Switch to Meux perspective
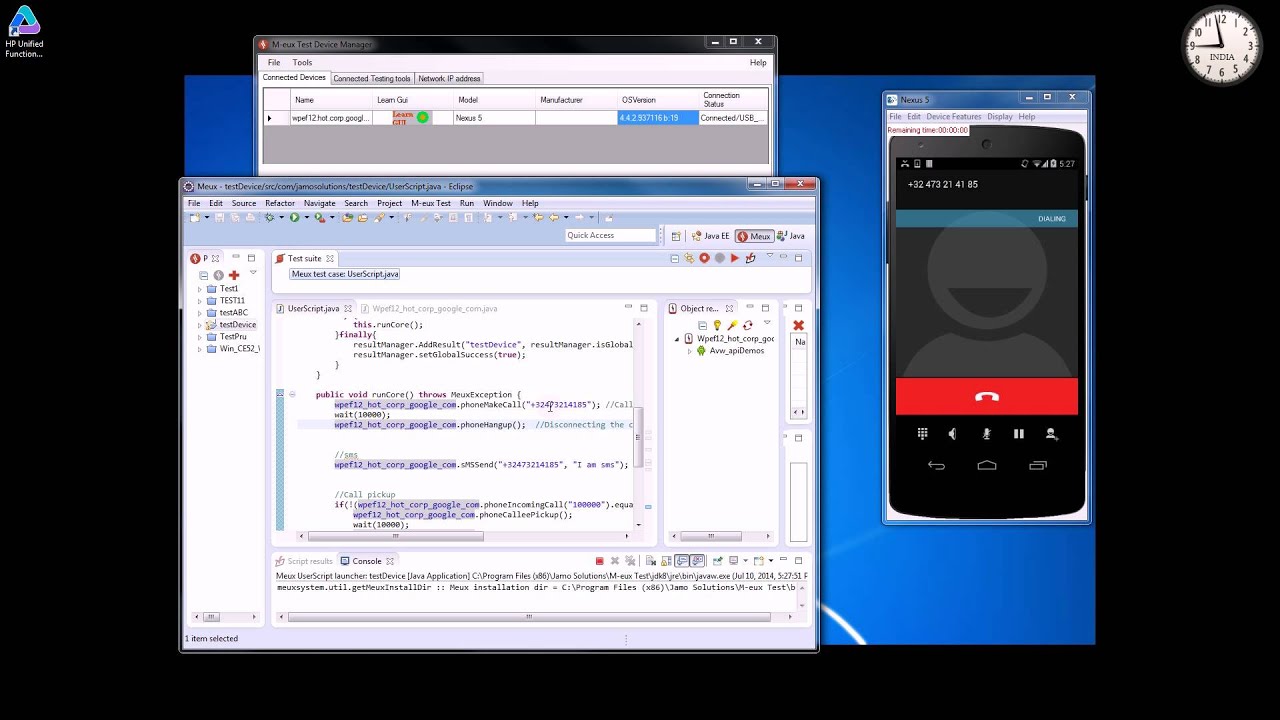This screenshot has width=1280, height=720. (755, 236)
